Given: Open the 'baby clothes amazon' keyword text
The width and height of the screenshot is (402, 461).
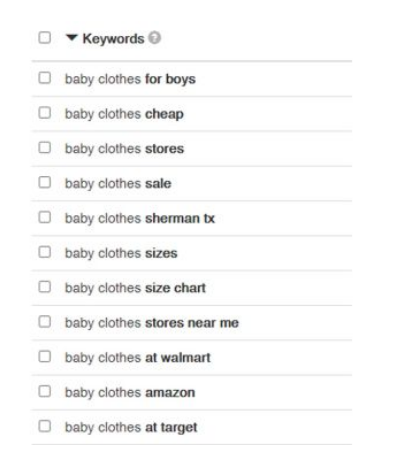Looking at the screenshot, I should [x=130, y=393].
